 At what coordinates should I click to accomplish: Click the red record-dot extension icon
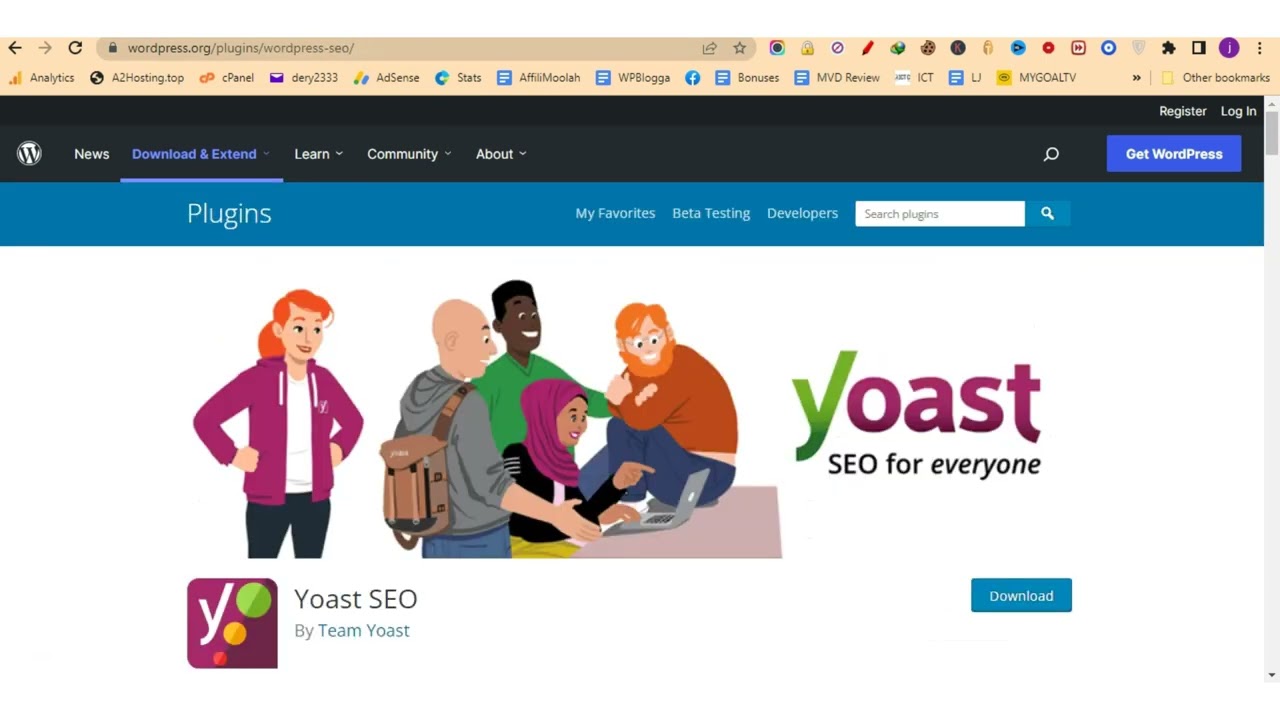click(1048, 48)
